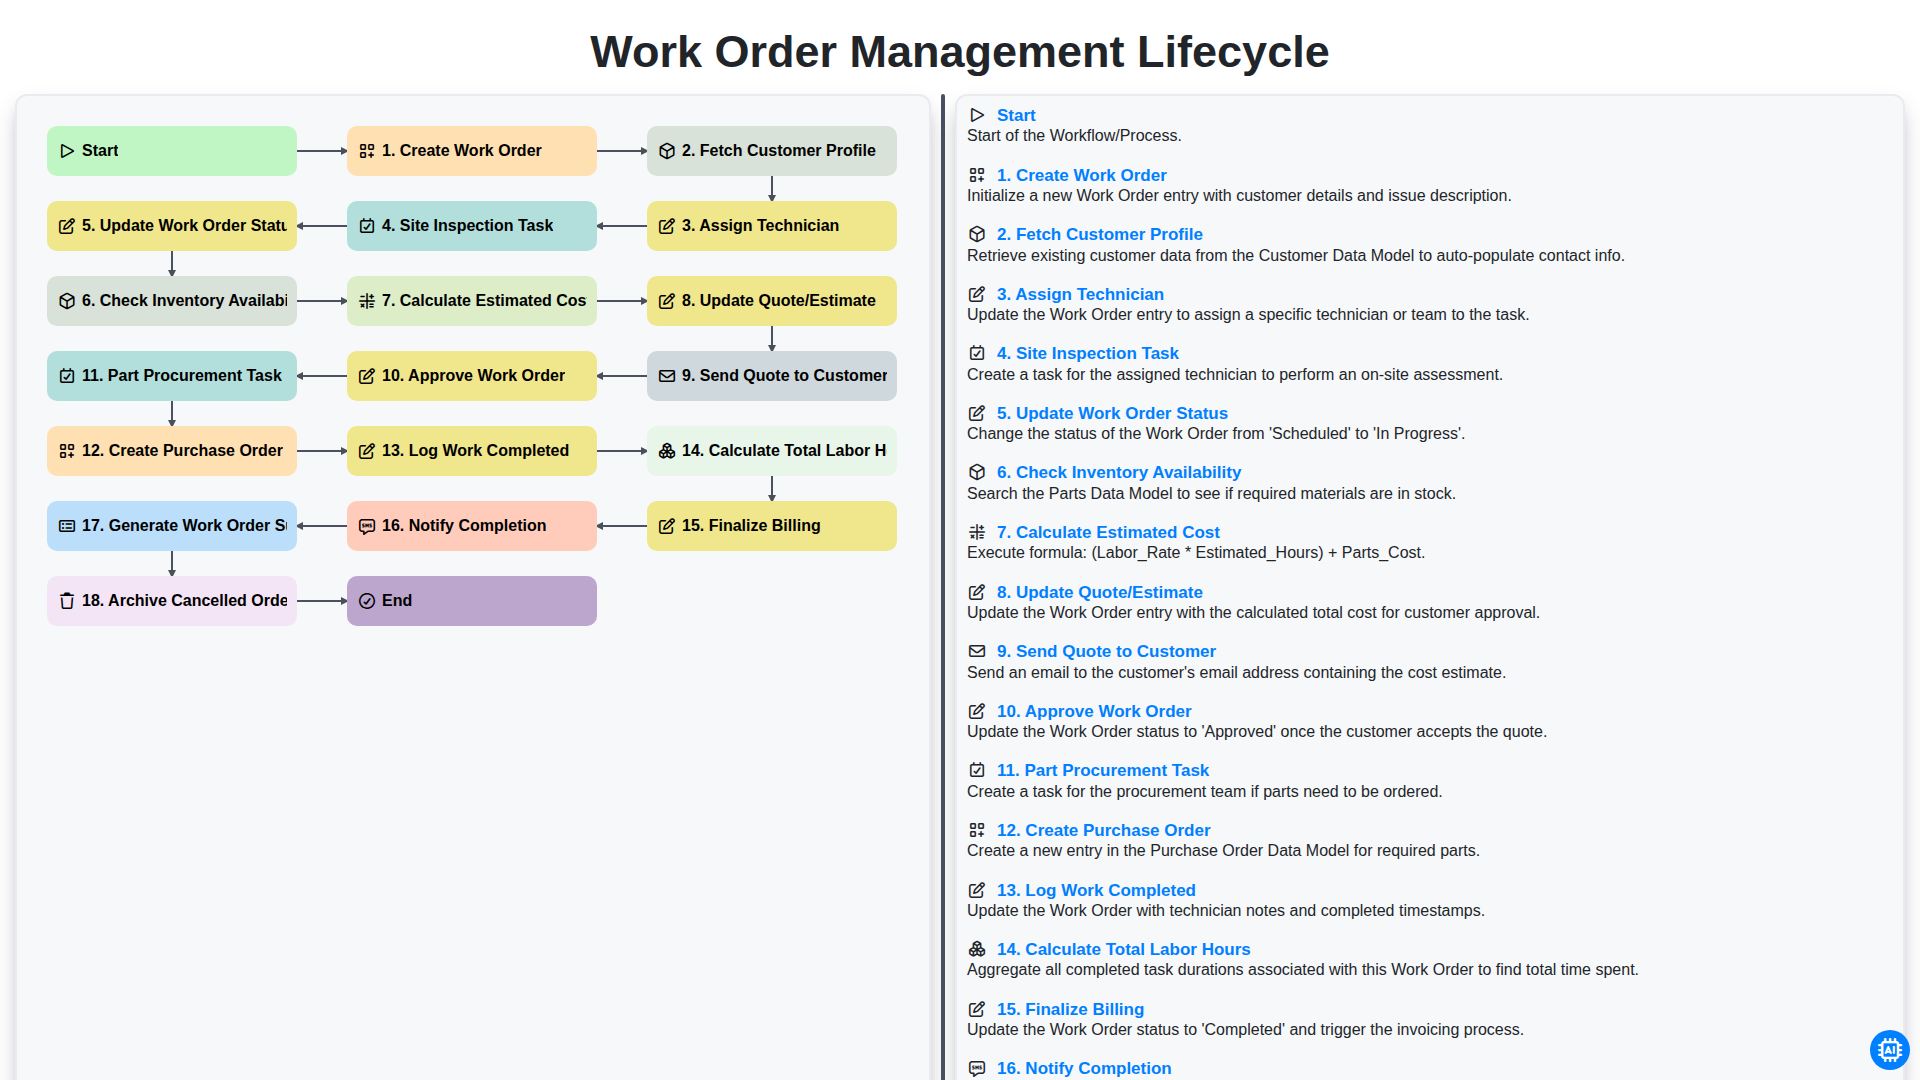Open the 8. Update Quote/Estimate link
Image resolution: width=1920 pixels, height=1080 pixels.
coord(1099,592)
